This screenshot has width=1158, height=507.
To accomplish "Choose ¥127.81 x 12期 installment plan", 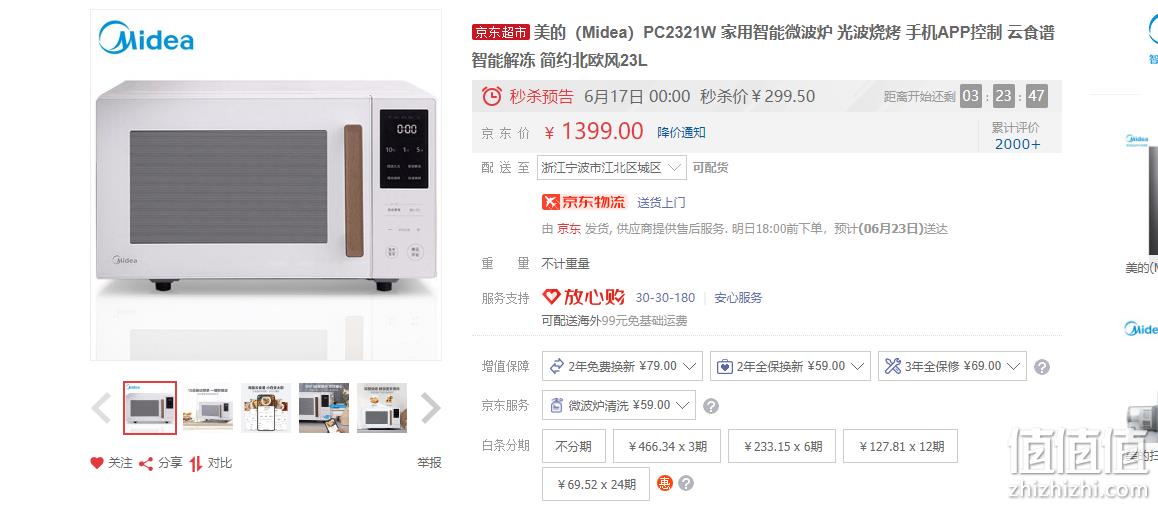I will [900, 446].
